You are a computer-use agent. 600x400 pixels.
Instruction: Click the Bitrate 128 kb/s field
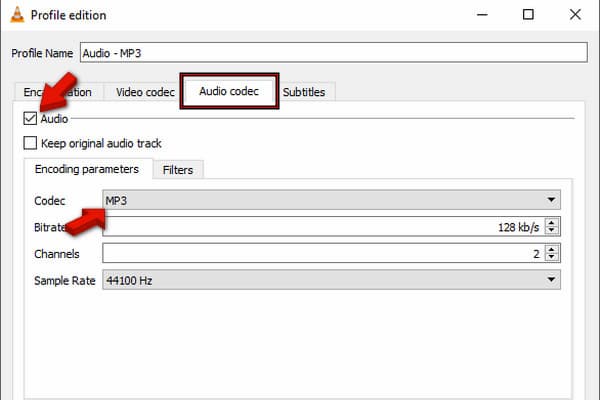coord(322,227)
